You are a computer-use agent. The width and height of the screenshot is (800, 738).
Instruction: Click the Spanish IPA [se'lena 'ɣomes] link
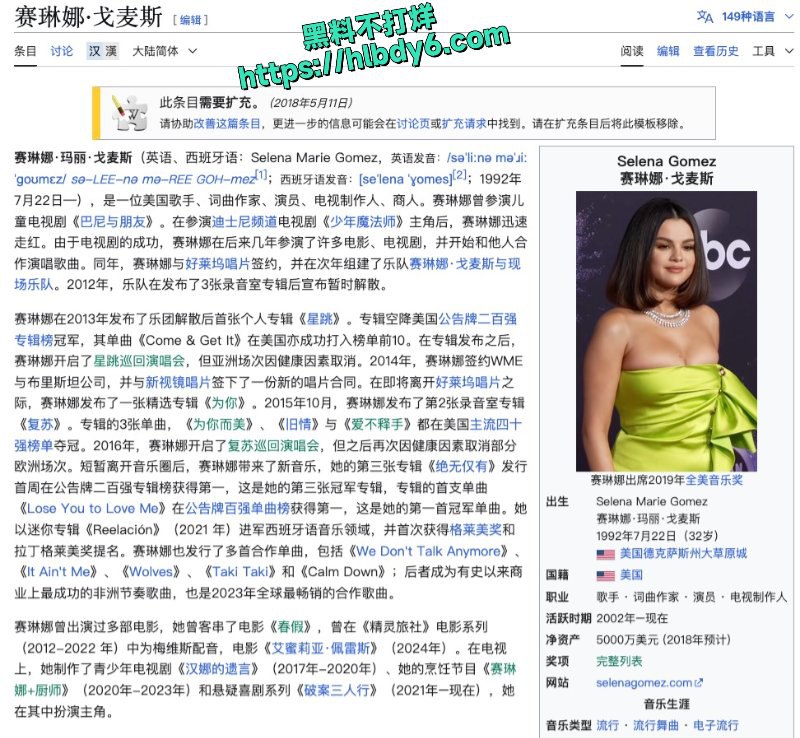[x=405, y=179]
